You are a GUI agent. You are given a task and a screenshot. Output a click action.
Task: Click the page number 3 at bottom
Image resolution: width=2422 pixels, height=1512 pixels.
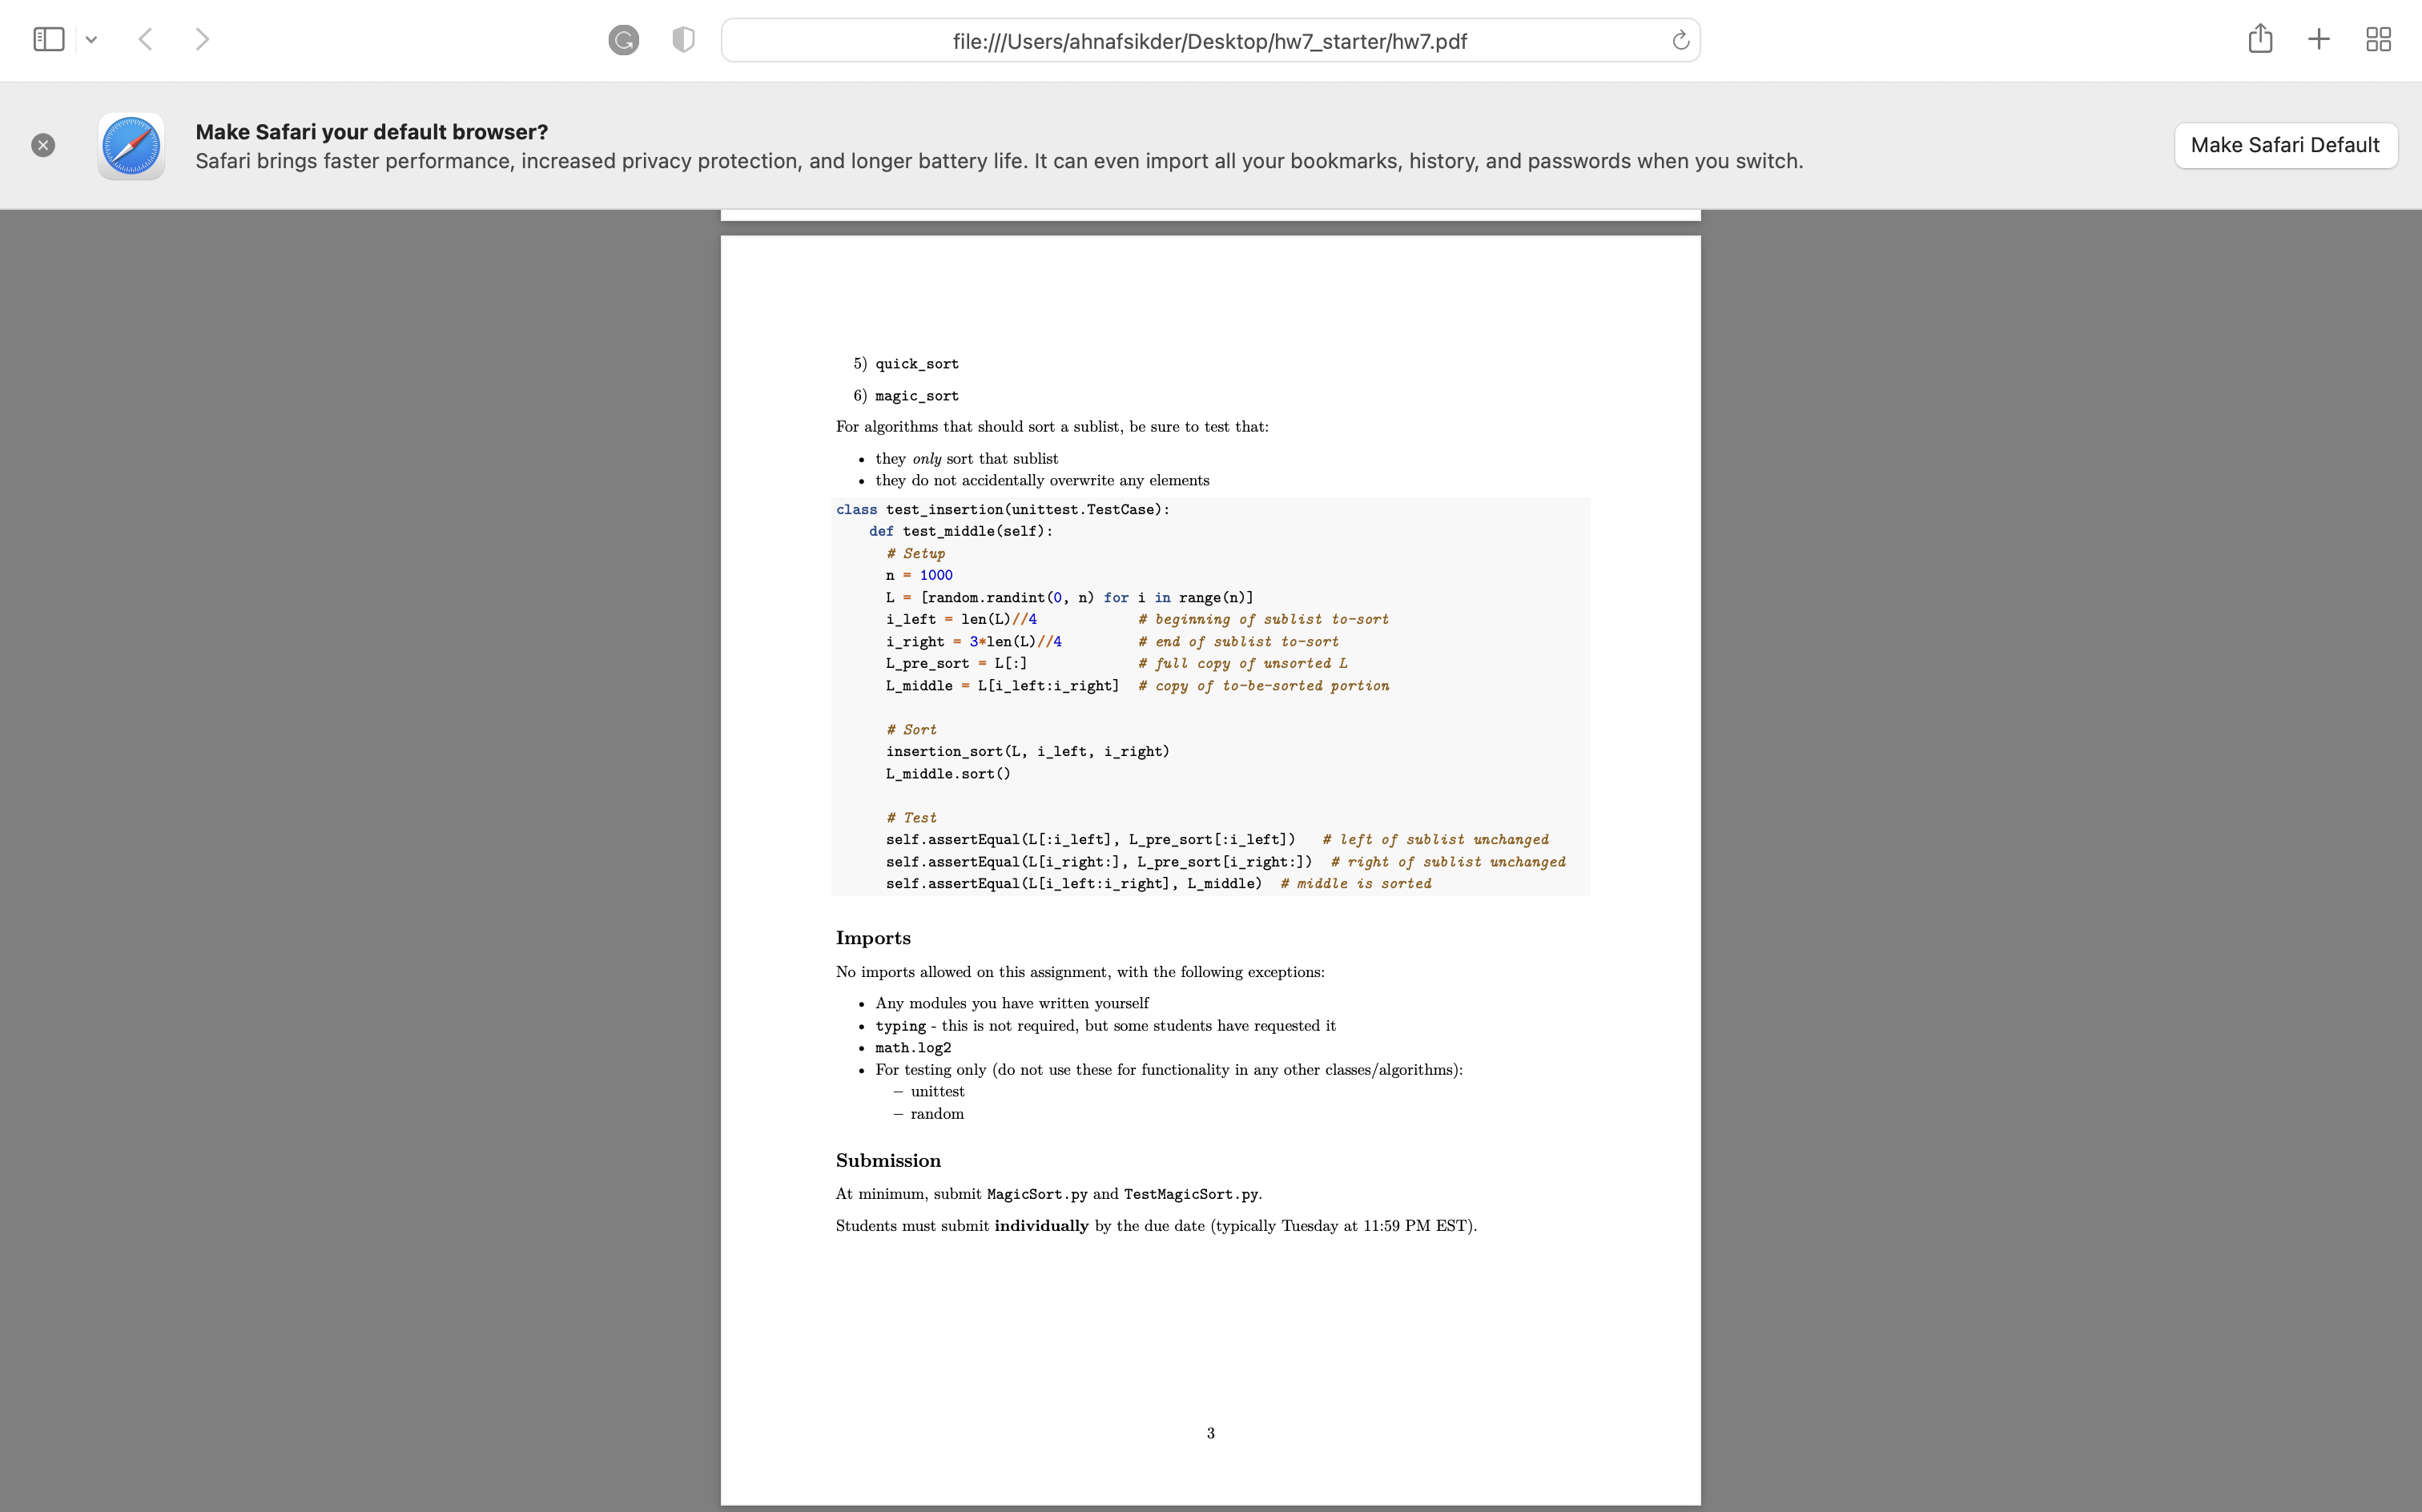[x=1209, y=1432]
